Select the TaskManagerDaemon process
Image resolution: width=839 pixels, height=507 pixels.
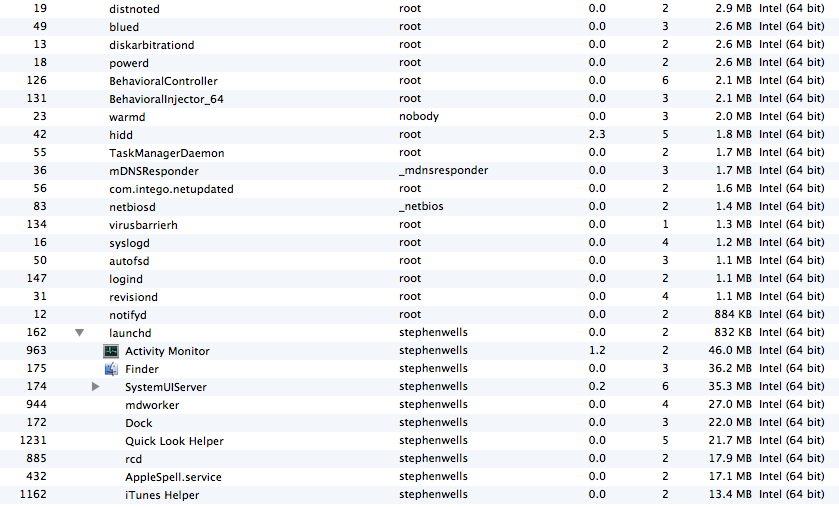coord(420,153)
